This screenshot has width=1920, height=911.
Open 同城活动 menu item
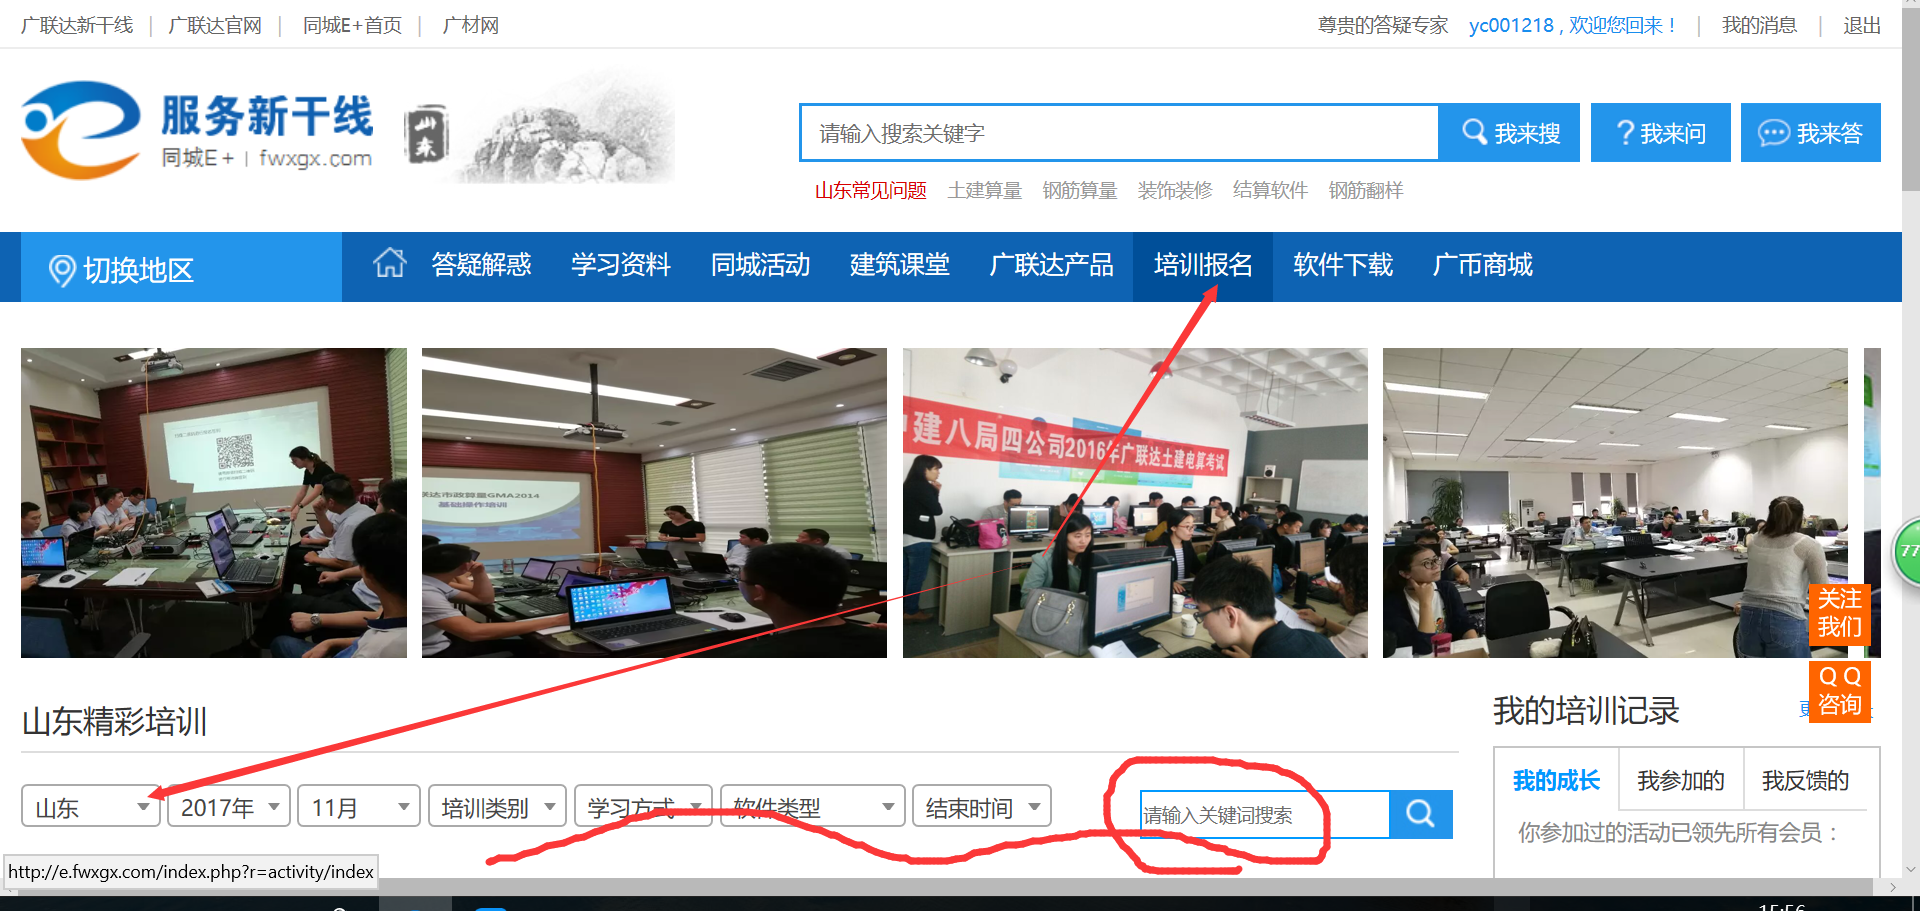click(760, 265)
